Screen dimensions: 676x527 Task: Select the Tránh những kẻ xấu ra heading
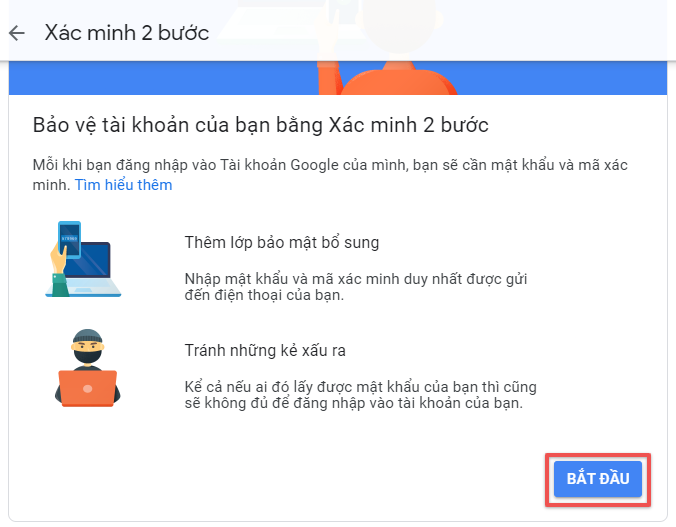tap(265, 350)
